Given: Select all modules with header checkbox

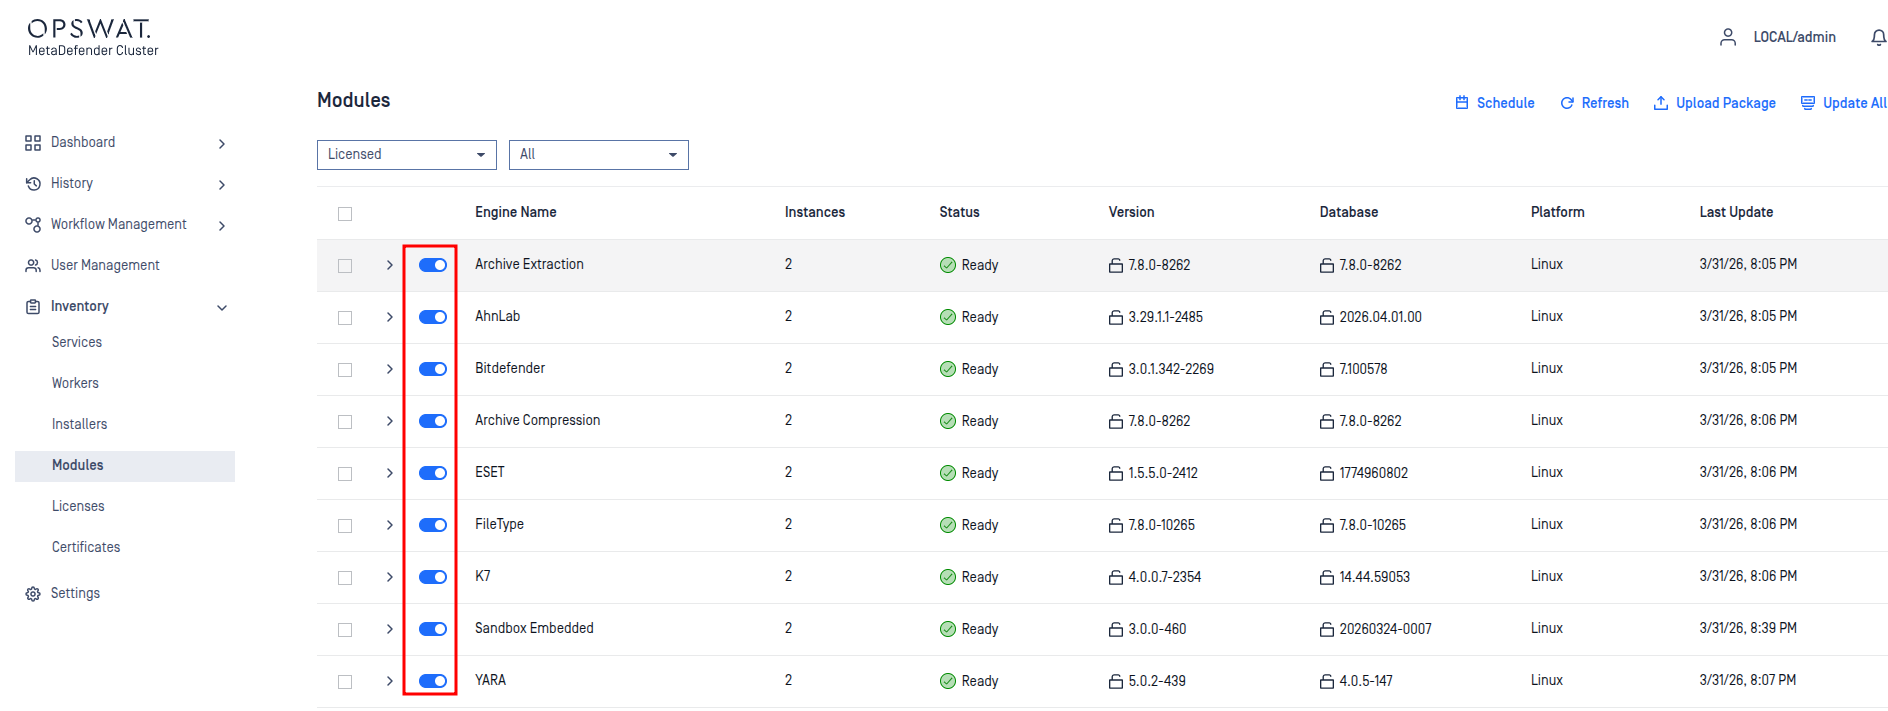Looking at the screenshot, I should point(345,214).
